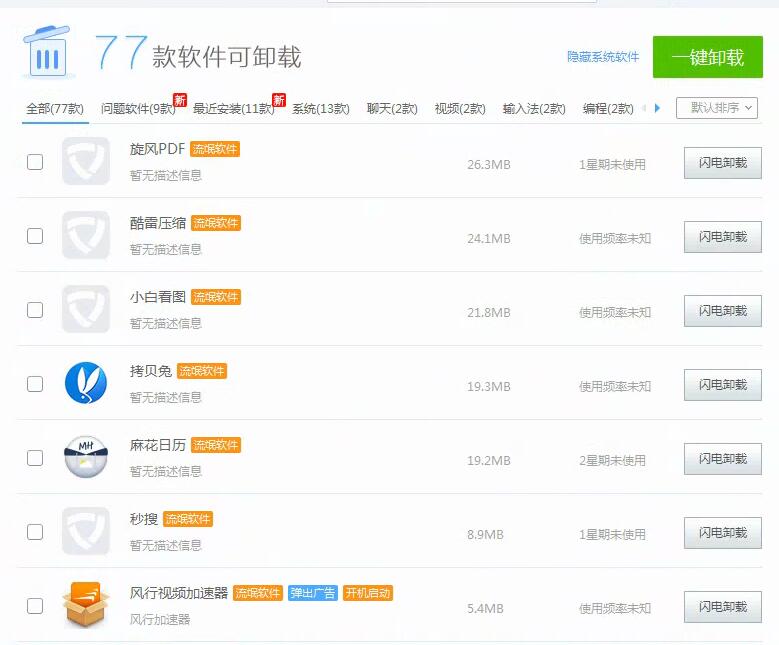Uninstall 小白看图 with 闪电卸载
Viewport: 779px width, 645px height.
click(x=723, y=311)
